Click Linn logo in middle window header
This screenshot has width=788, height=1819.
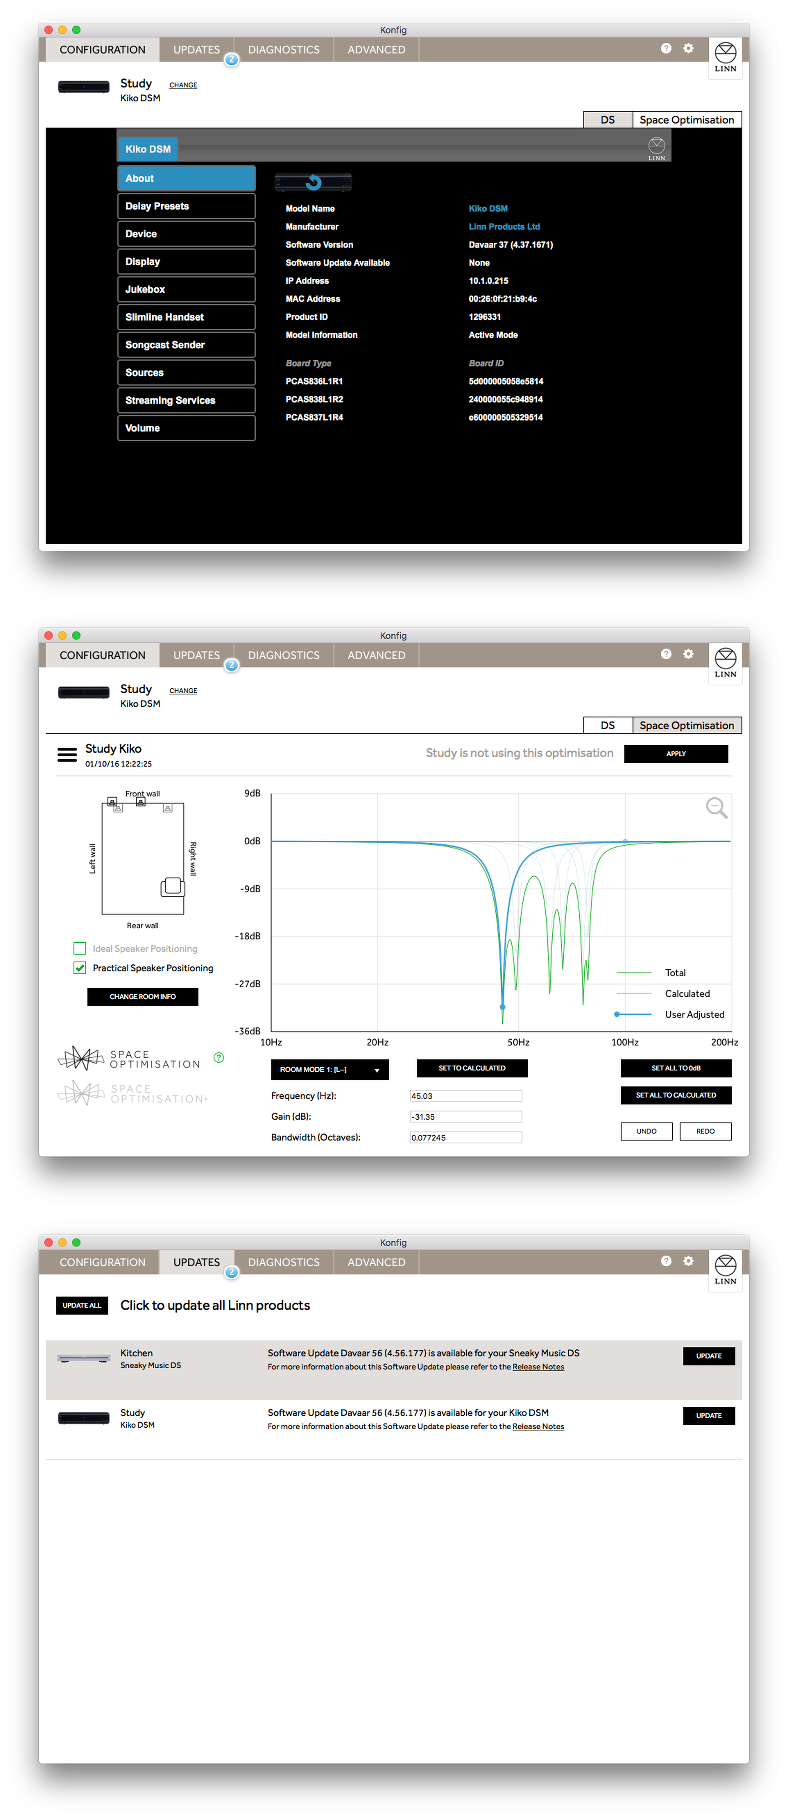pos(726,663)
